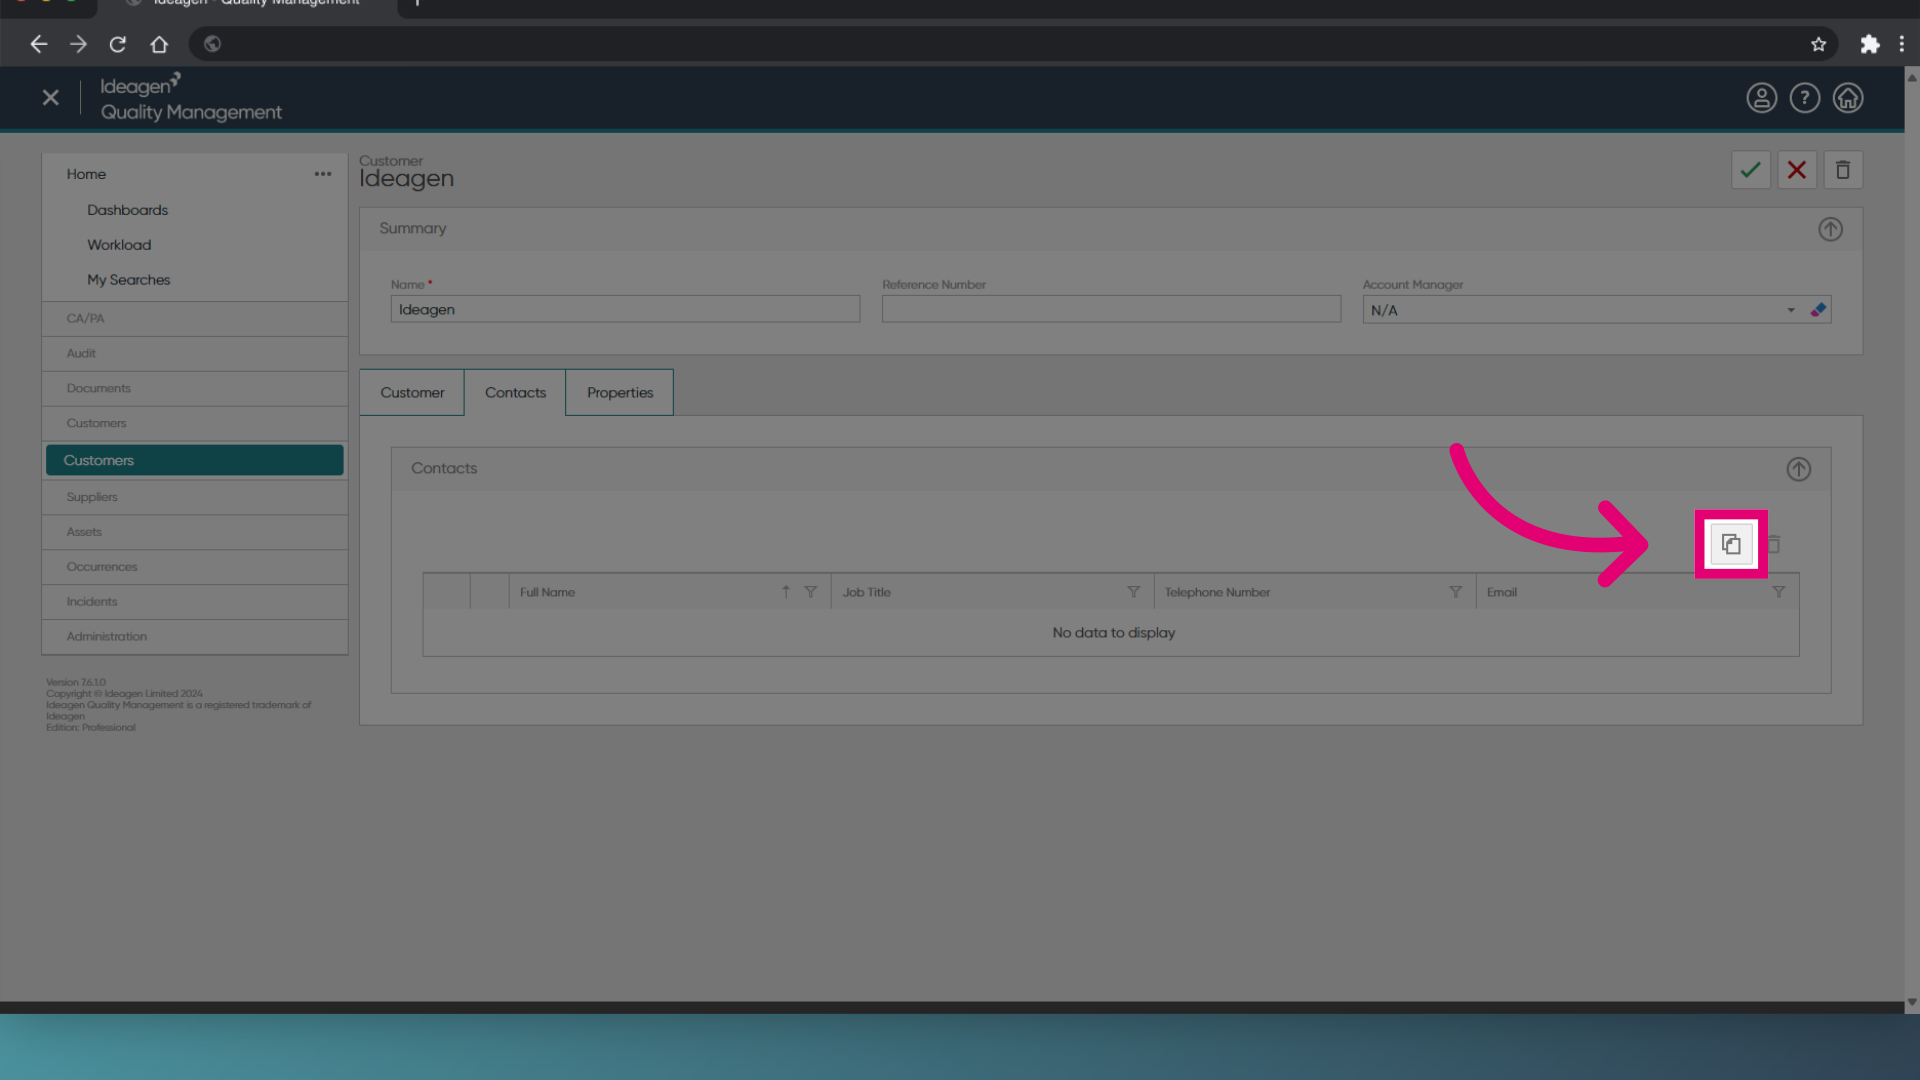The width and height of the screenshot is (1920, 1080).
Task: Expand the Documents module
Action: click(x=195, y=389)
